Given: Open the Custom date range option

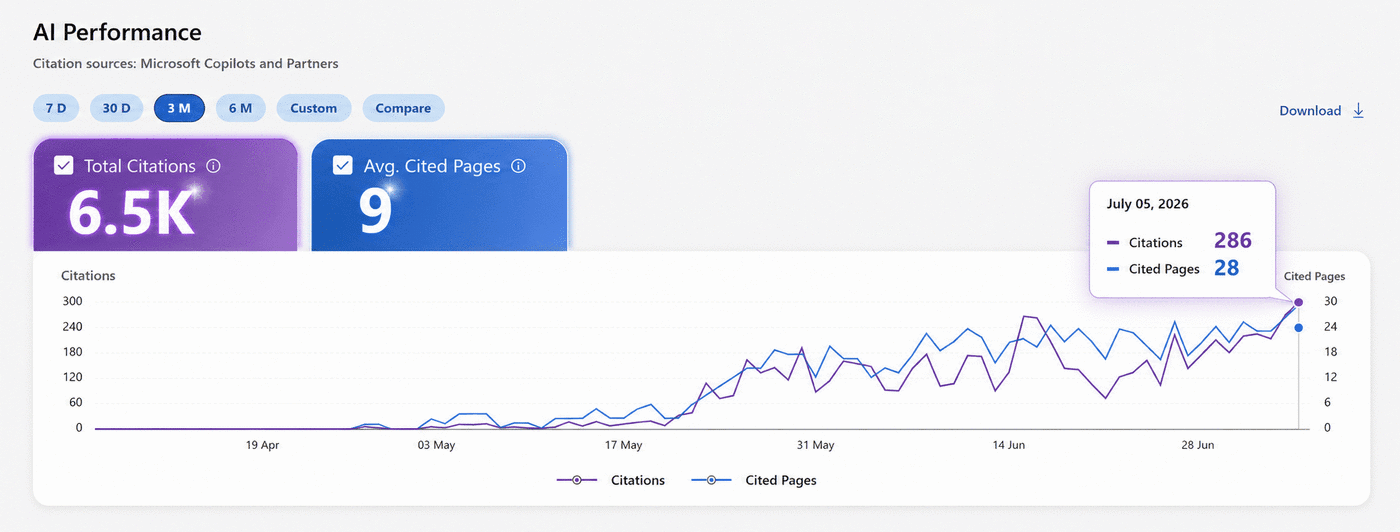Looking at the screenshot, I should click(314, 108).
